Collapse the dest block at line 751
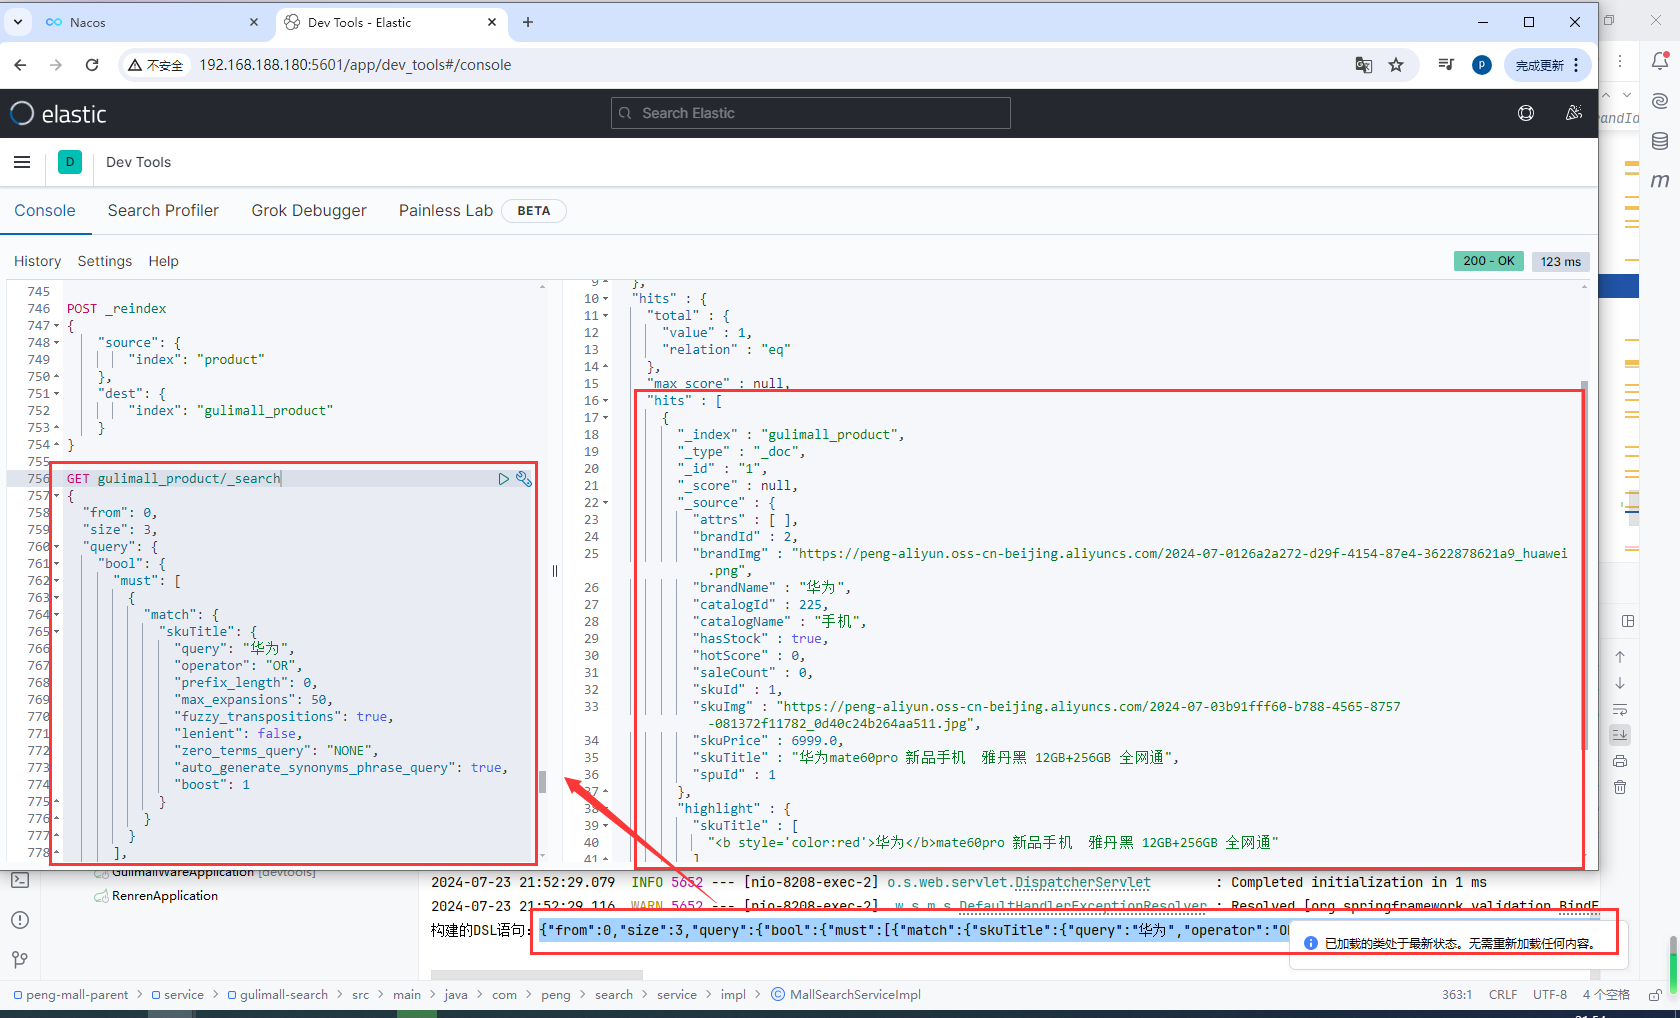This screenshot has width=1680, height=1018. click(x=56, y=394)
